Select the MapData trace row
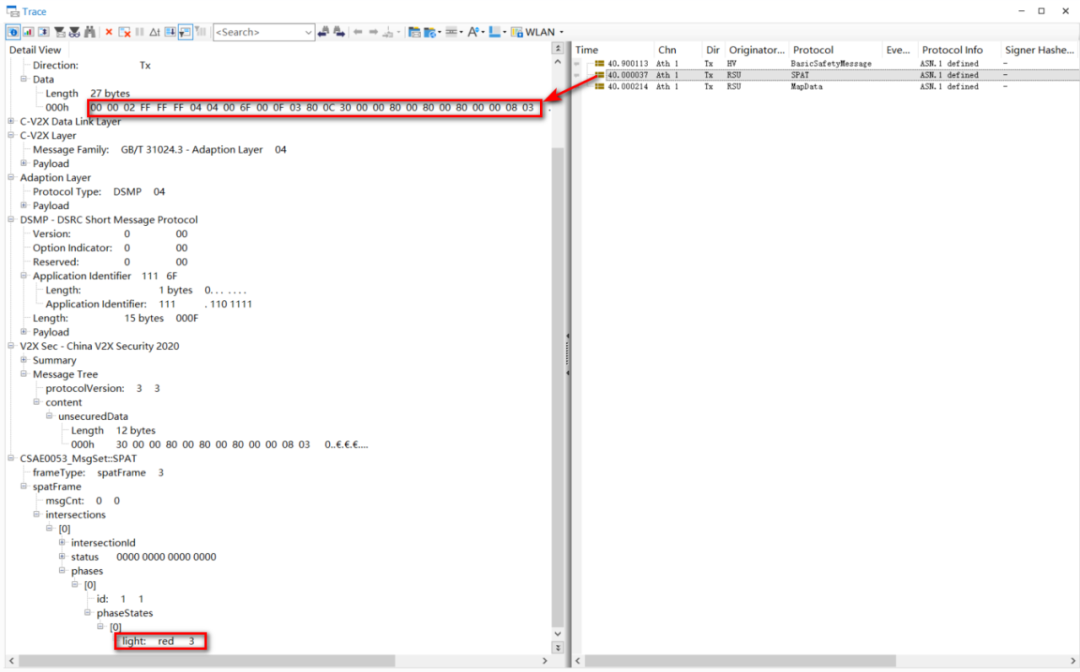The width and height of the screenshot is (1080, 672). 825,87
